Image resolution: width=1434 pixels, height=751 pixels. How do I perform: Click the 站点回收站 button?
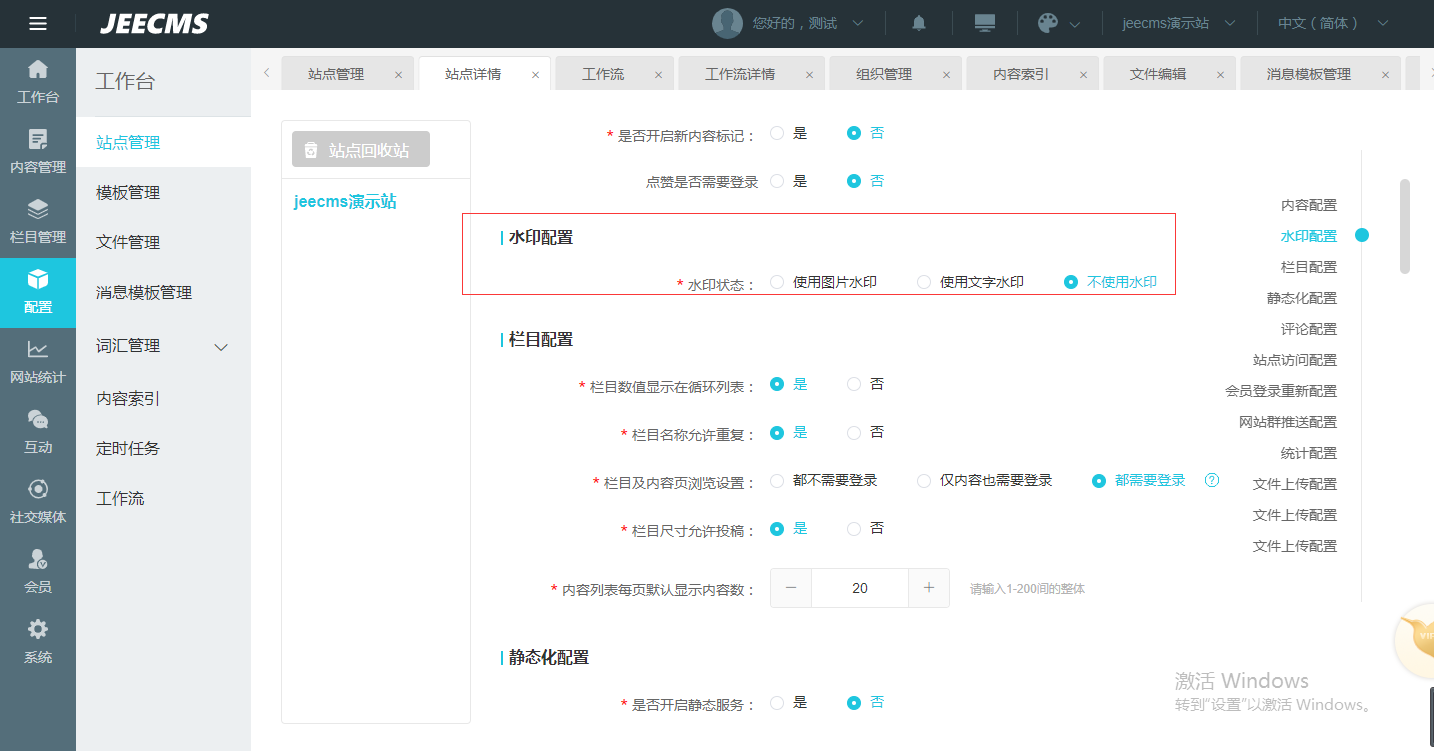point(361,150)
